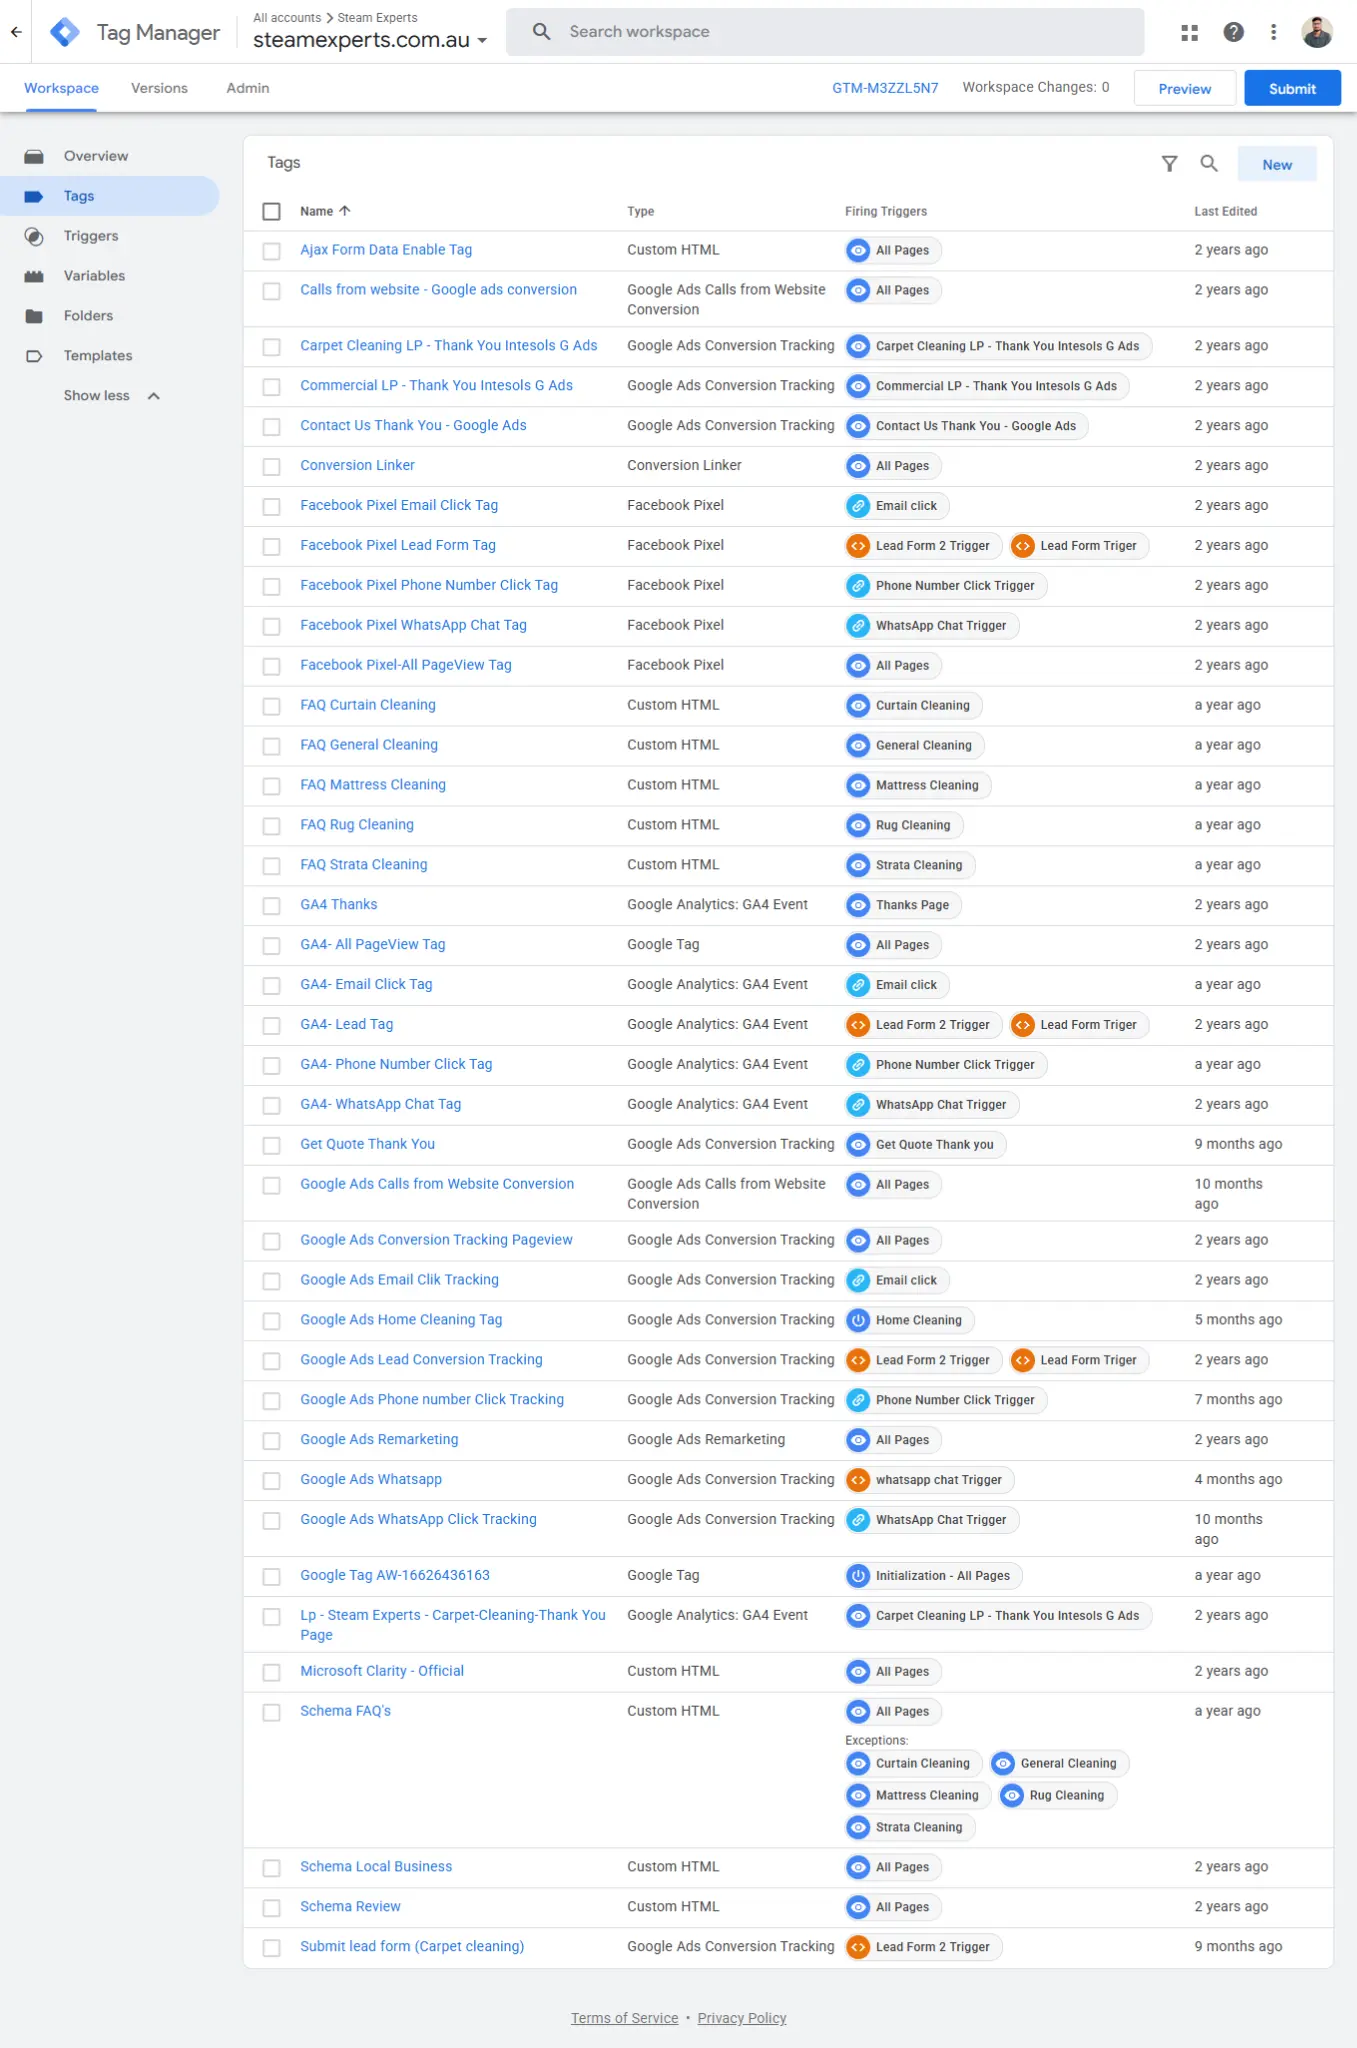Select Tags in the sidebar
Image resolution: width=1357 pixels, height=2048 pixels.
click(x=110, y=196)
